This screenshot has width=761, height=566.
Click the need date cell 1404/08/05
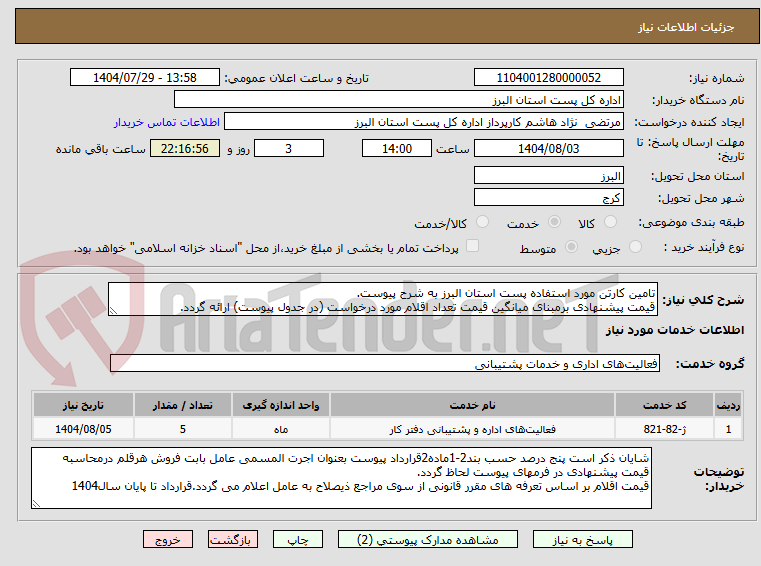tap(83, 429)
